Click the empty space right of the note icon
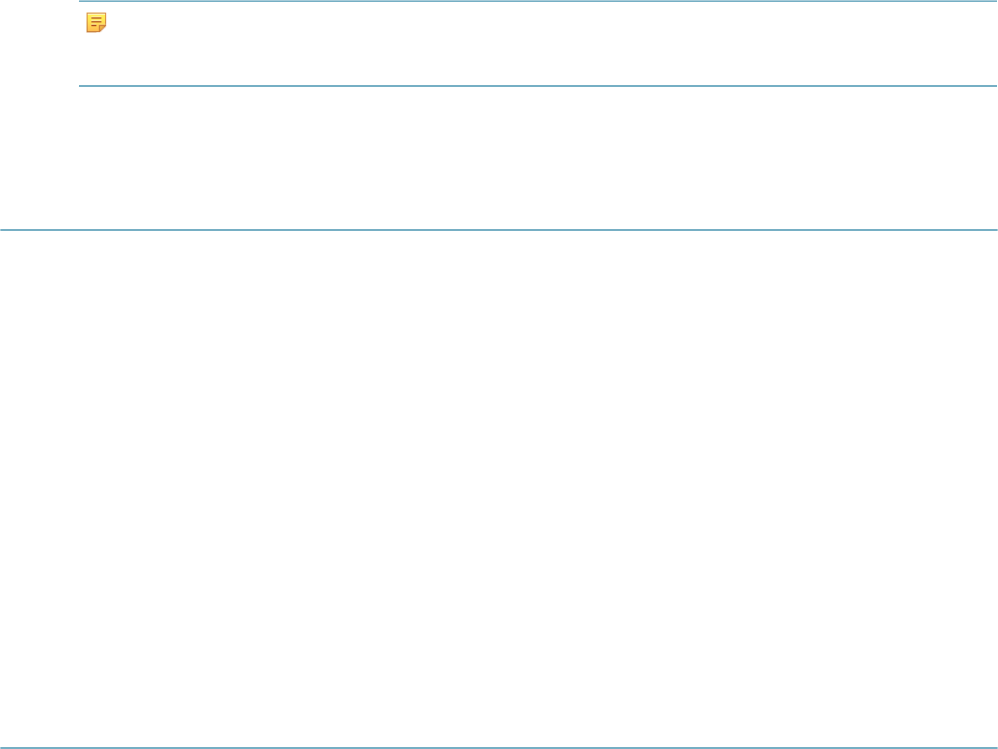The width and height of the screenshot is (998, 749). click(x=551, y=22)
